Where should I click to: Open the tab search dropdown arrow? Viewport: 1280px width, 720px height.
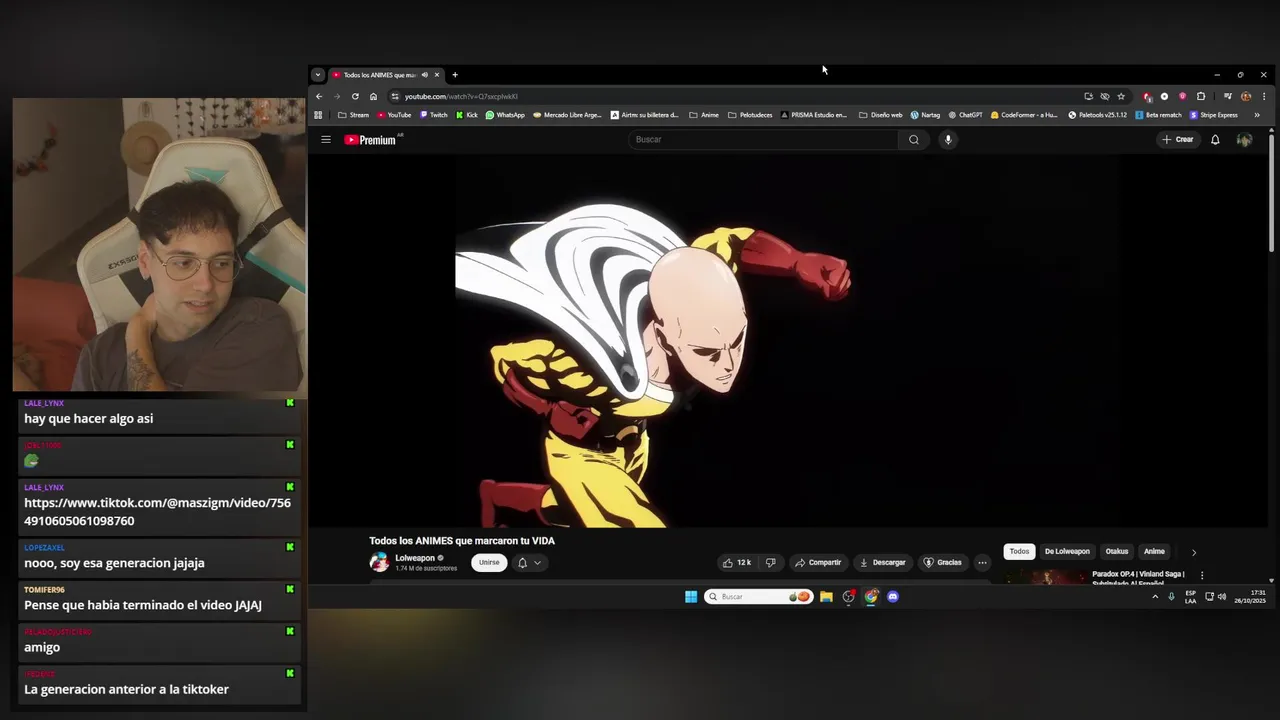click(318, 75)
